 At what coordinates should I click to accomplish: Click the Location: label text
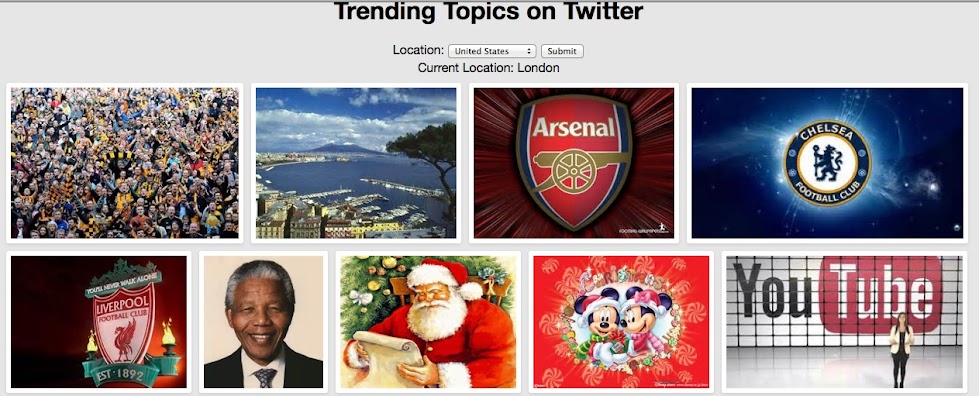(418, 50)
